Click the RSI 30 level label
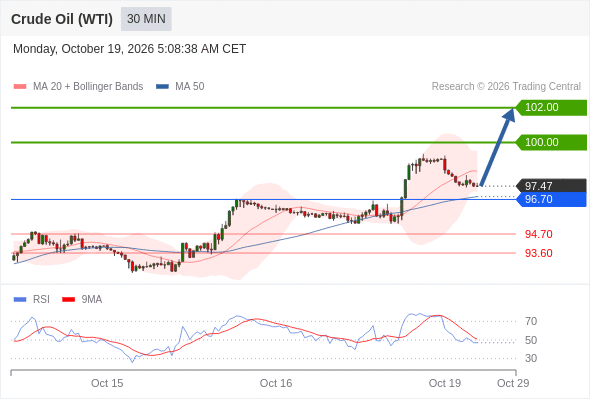590x400 pixels. click(531, 358)
